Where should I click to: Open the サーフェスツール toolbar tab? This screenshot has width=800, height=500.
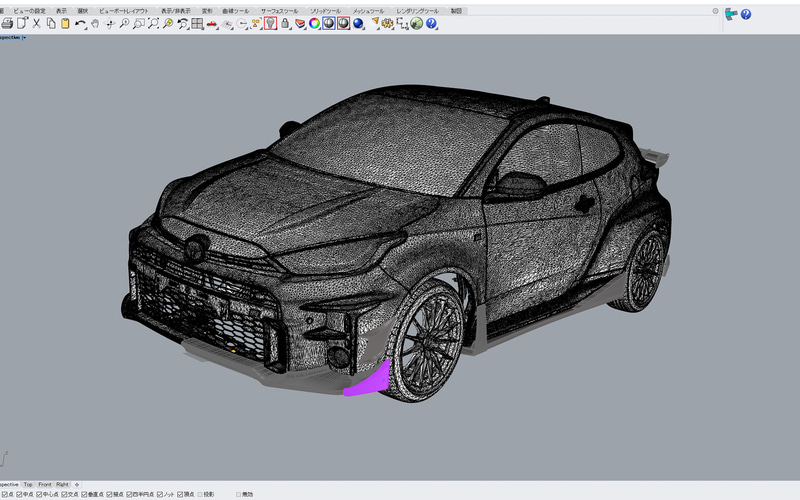pos(281,10)
